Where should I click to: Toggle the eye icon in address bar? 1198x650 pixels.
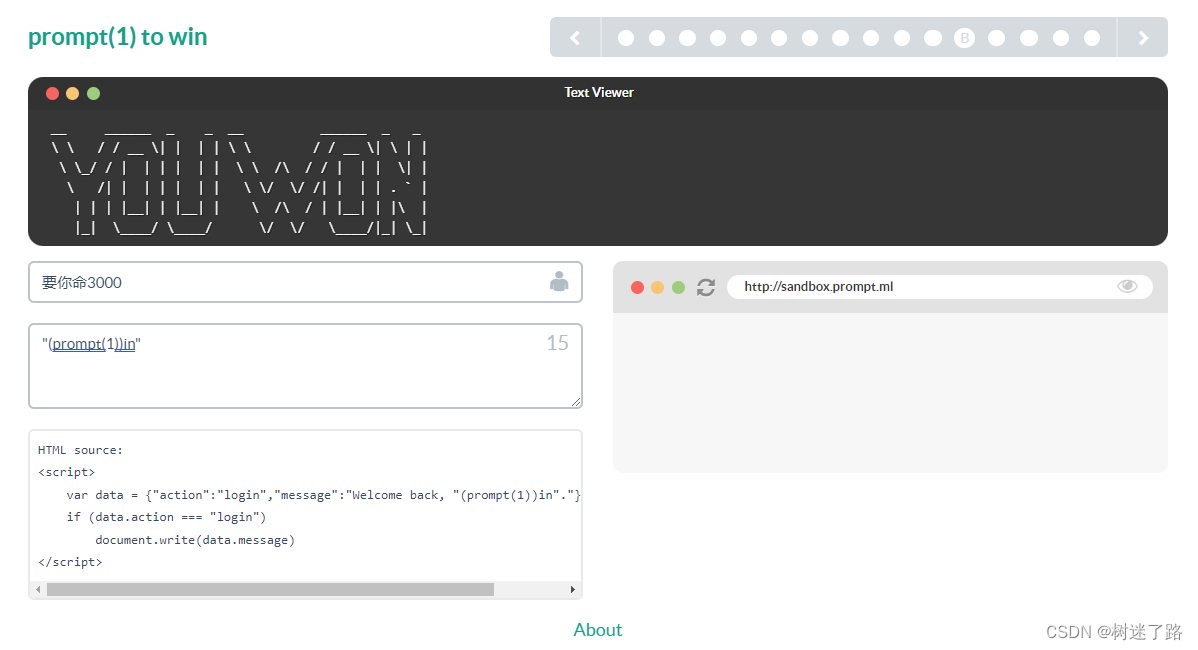pos(1127,286)
